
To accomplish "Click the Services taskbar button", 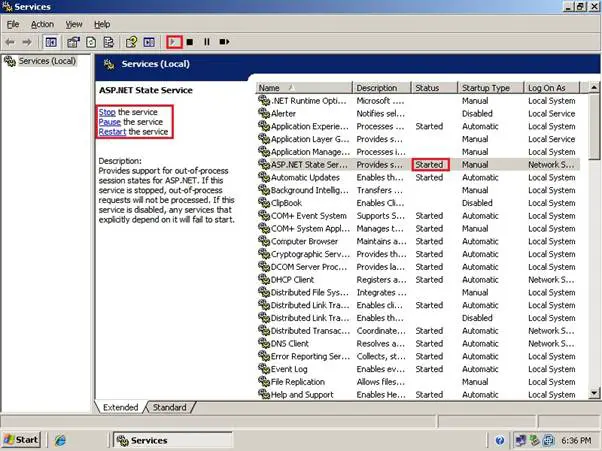I will [x=173, y=440].
